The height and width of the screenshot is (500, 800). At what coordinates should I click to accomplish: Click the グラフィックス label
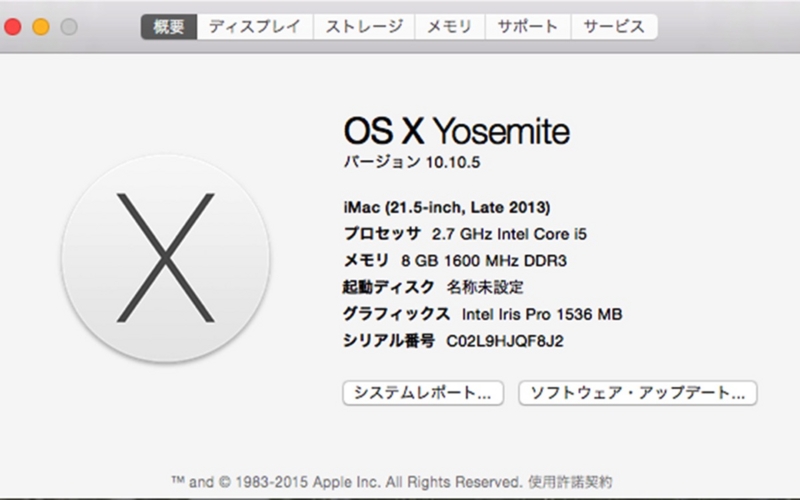tap(396, 314)
